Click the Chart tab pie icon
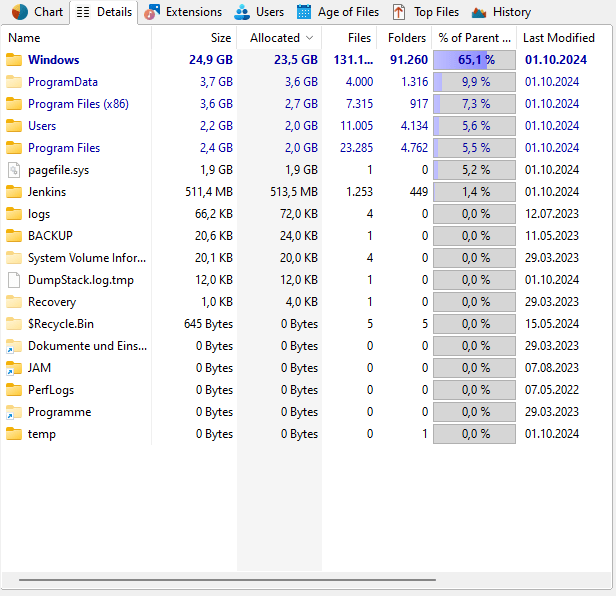Image resolution: width=616 pixels, height=596 pixels. point(19,12)
